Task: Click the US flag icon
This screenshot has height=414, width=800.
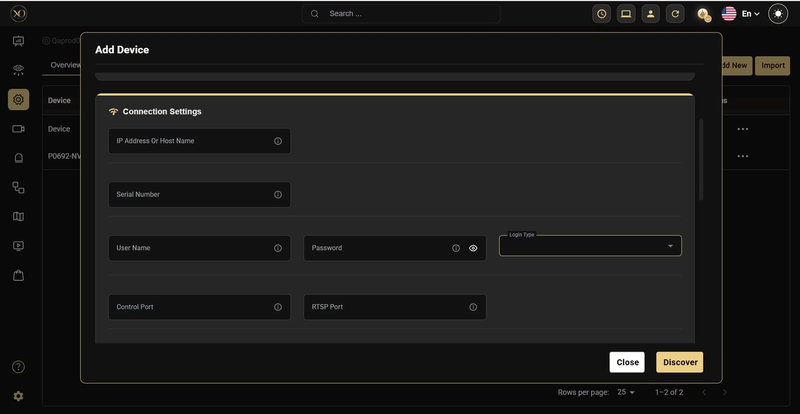Action: click(729, 14)
